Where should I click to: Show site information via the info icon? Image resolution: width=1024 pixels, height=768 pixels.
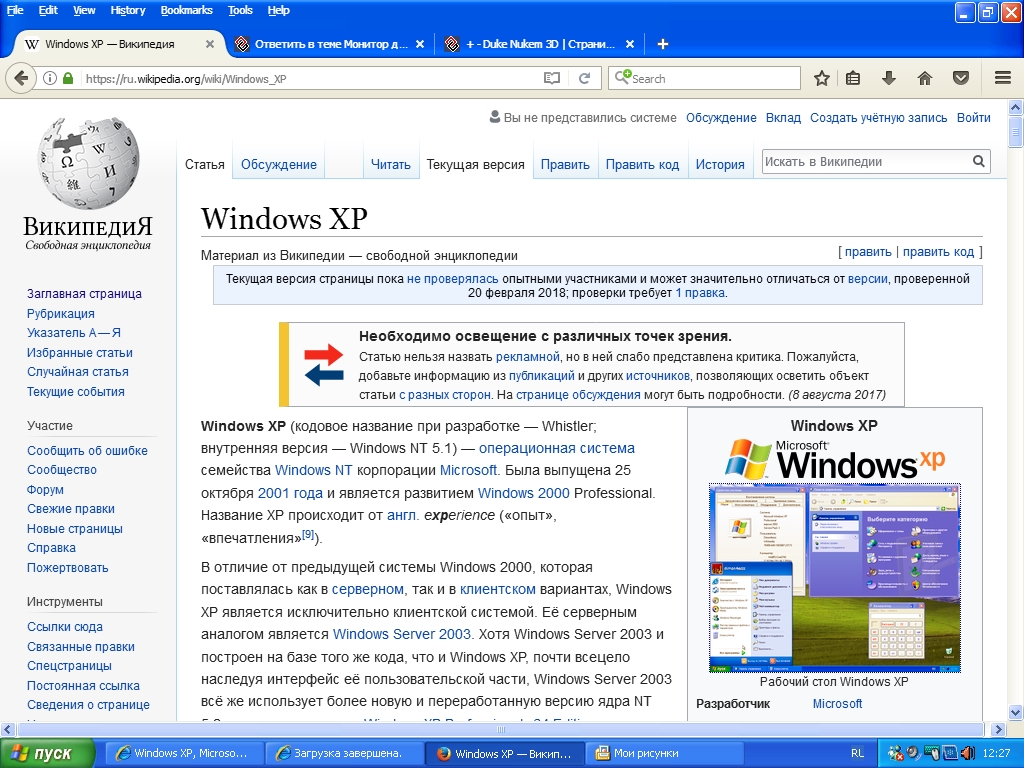pos(50,78)
